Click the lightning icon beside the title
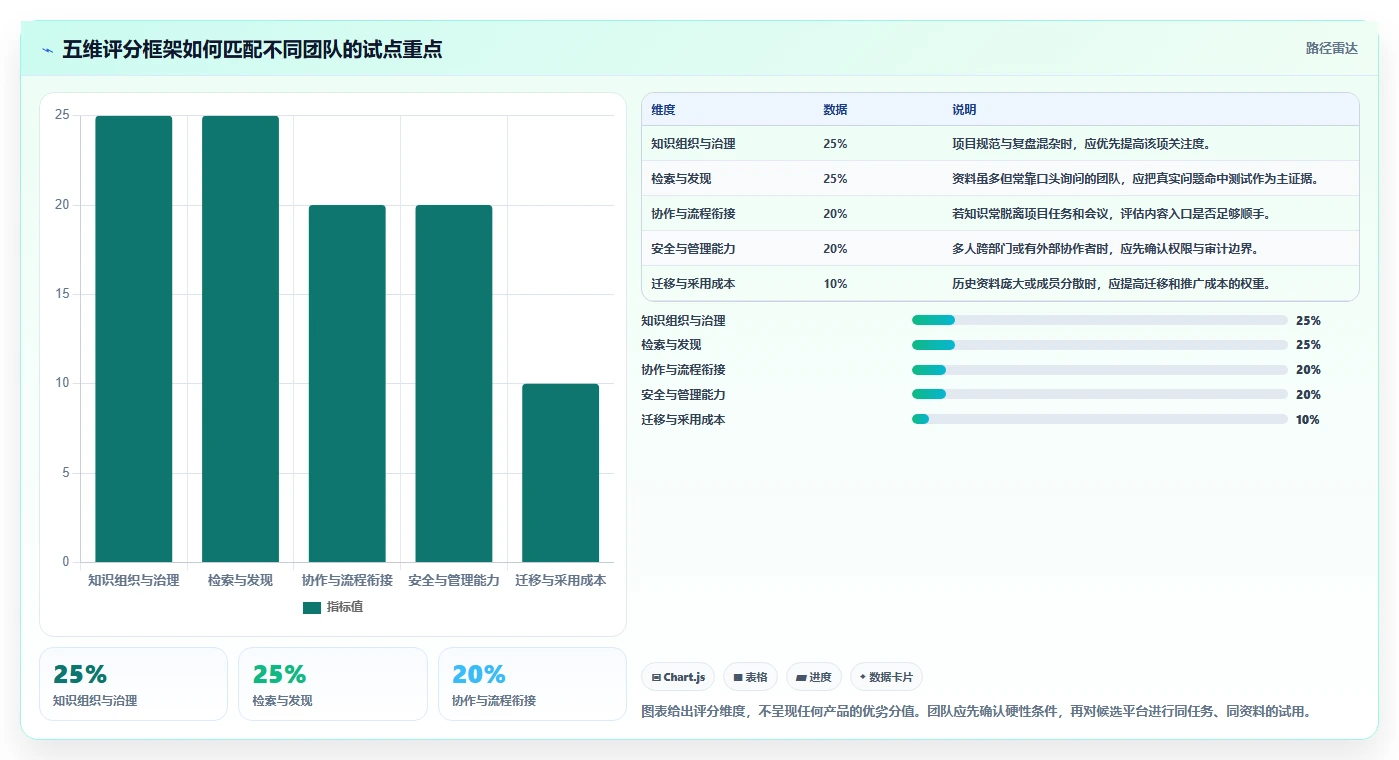Screen dimensions: 1399x760 tap(47, 50)
